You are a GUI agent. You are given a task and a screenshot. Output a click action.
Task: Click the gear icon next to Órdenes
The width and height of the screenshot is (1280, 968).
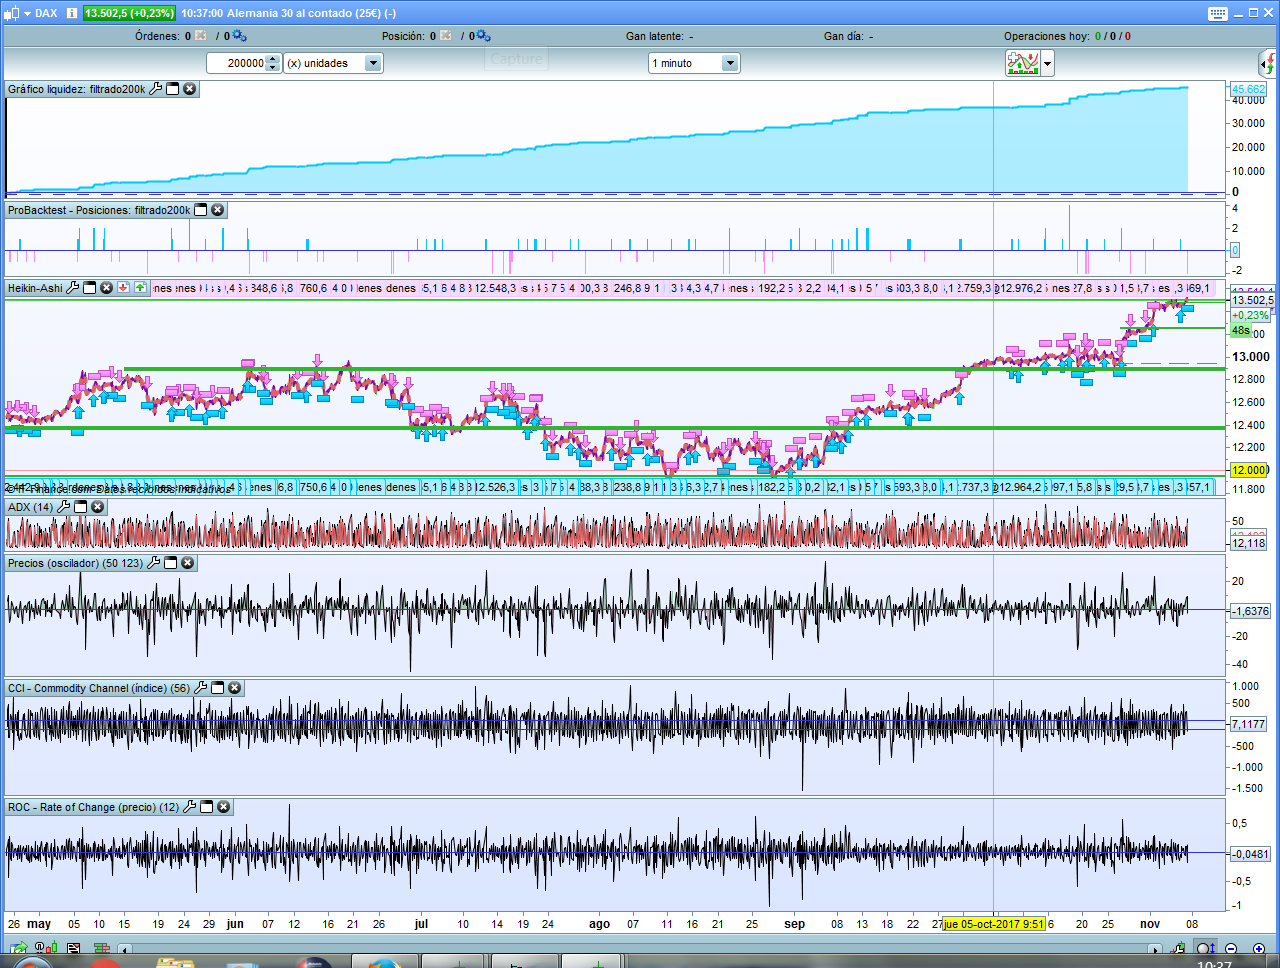click(x=239, y=36)
